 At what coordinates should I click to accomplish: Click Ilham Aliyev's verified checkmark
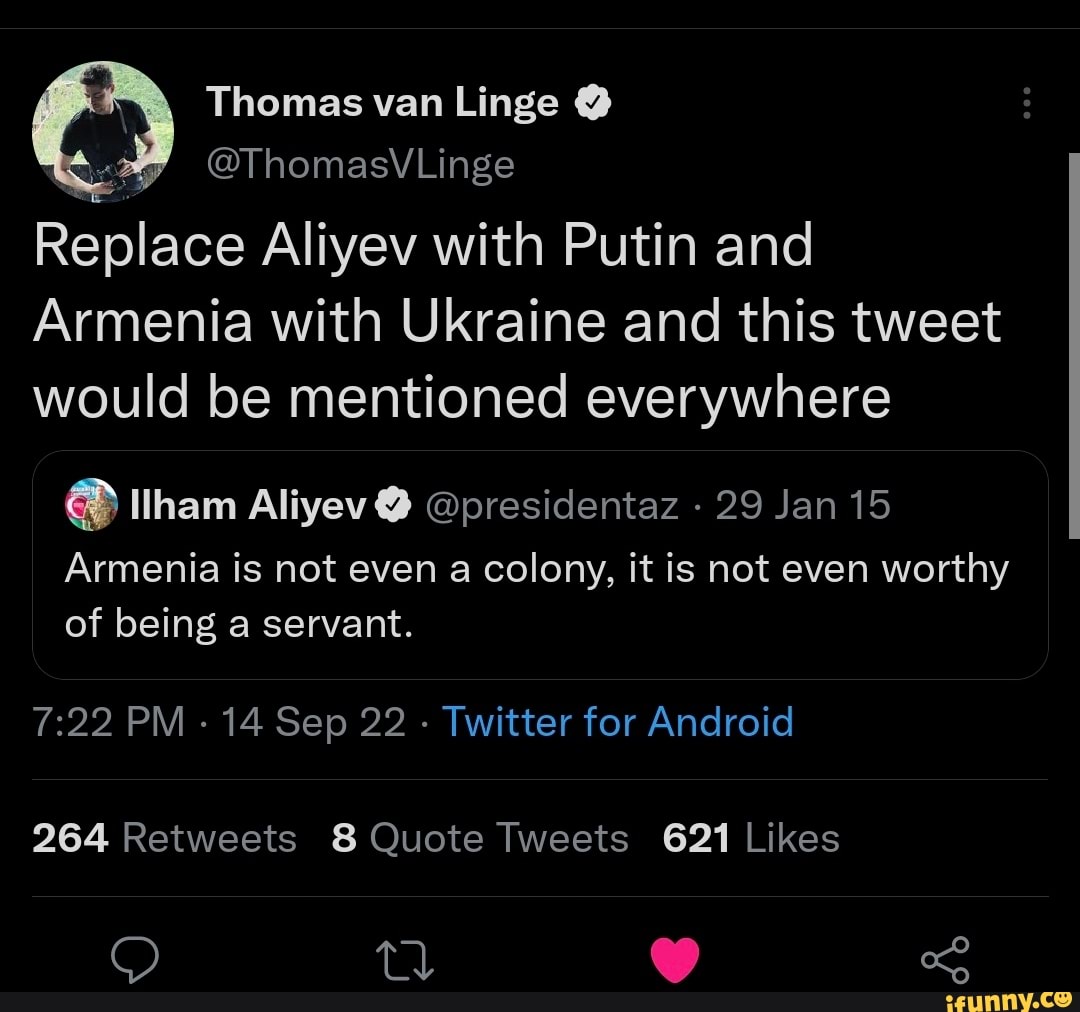[x=392, y=504]
